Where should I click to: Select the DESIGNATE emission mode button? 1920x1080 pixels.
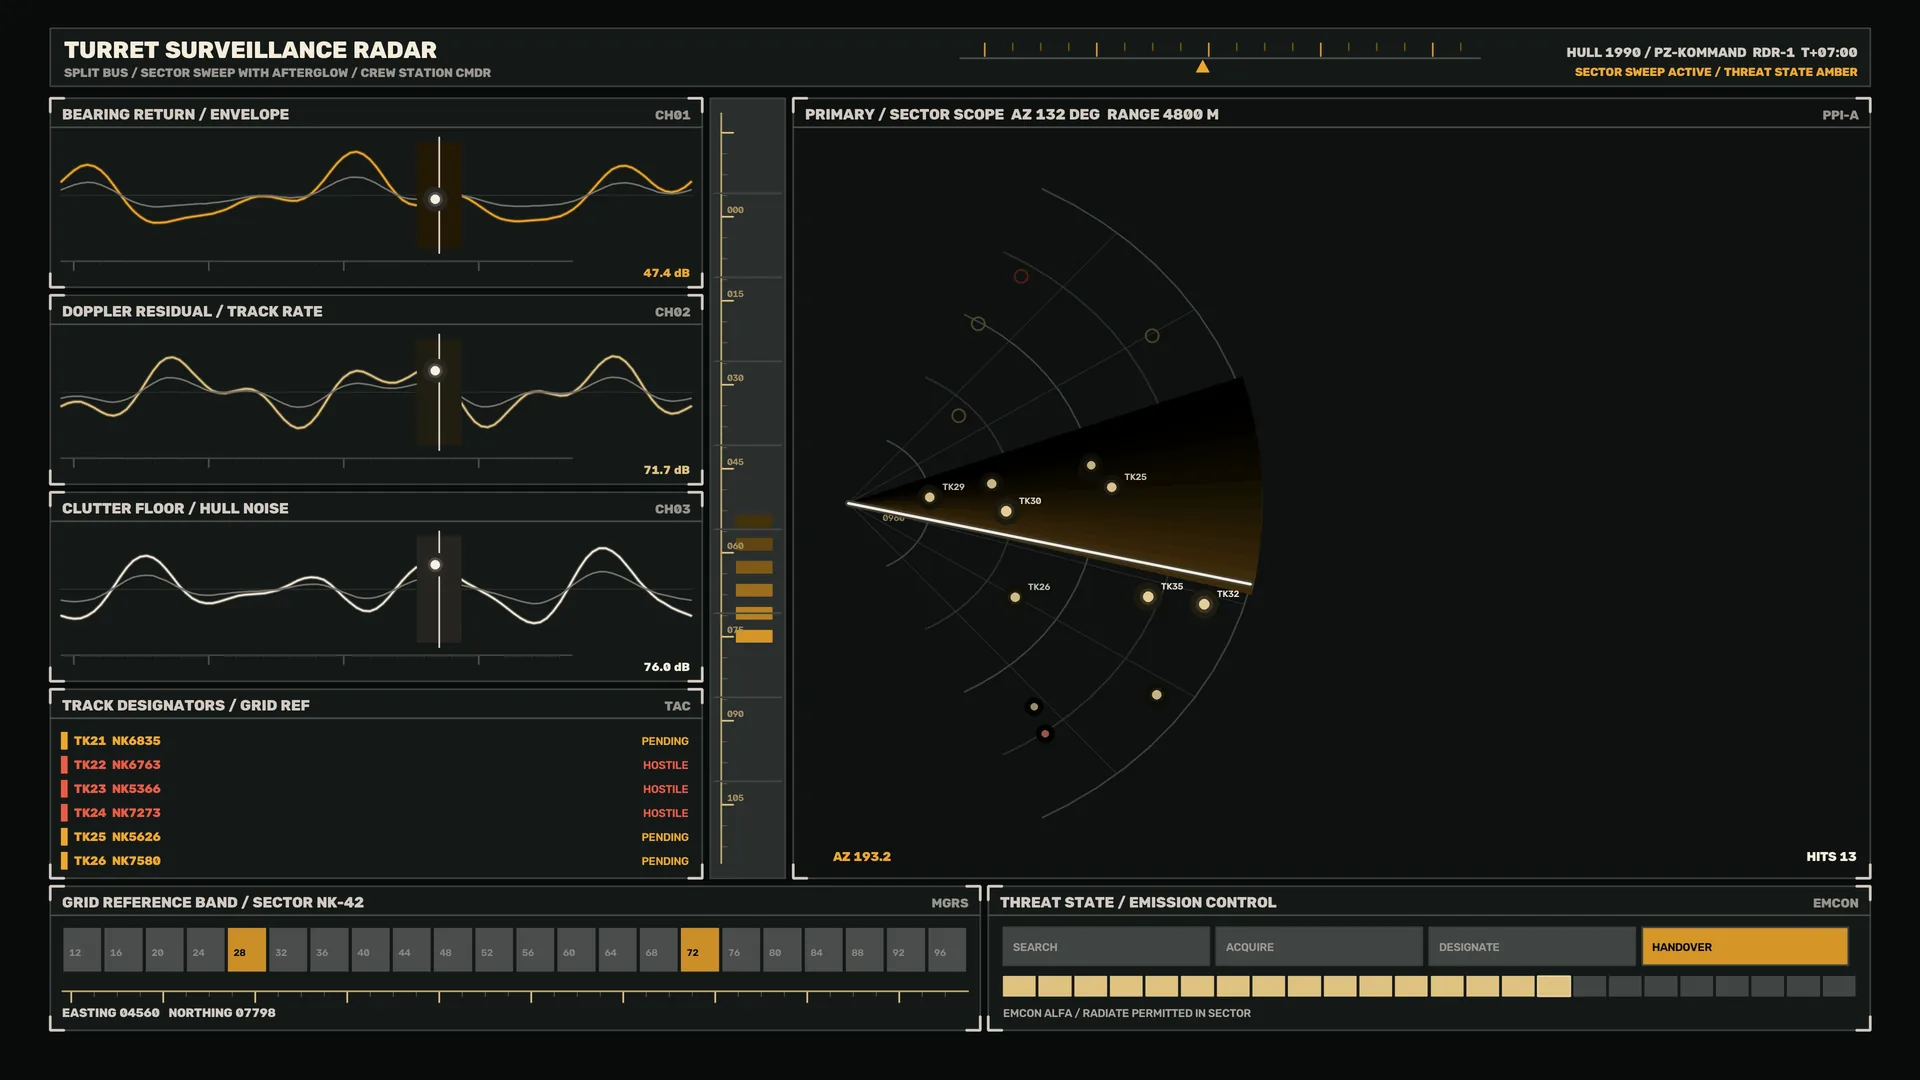click(1532, 946)
